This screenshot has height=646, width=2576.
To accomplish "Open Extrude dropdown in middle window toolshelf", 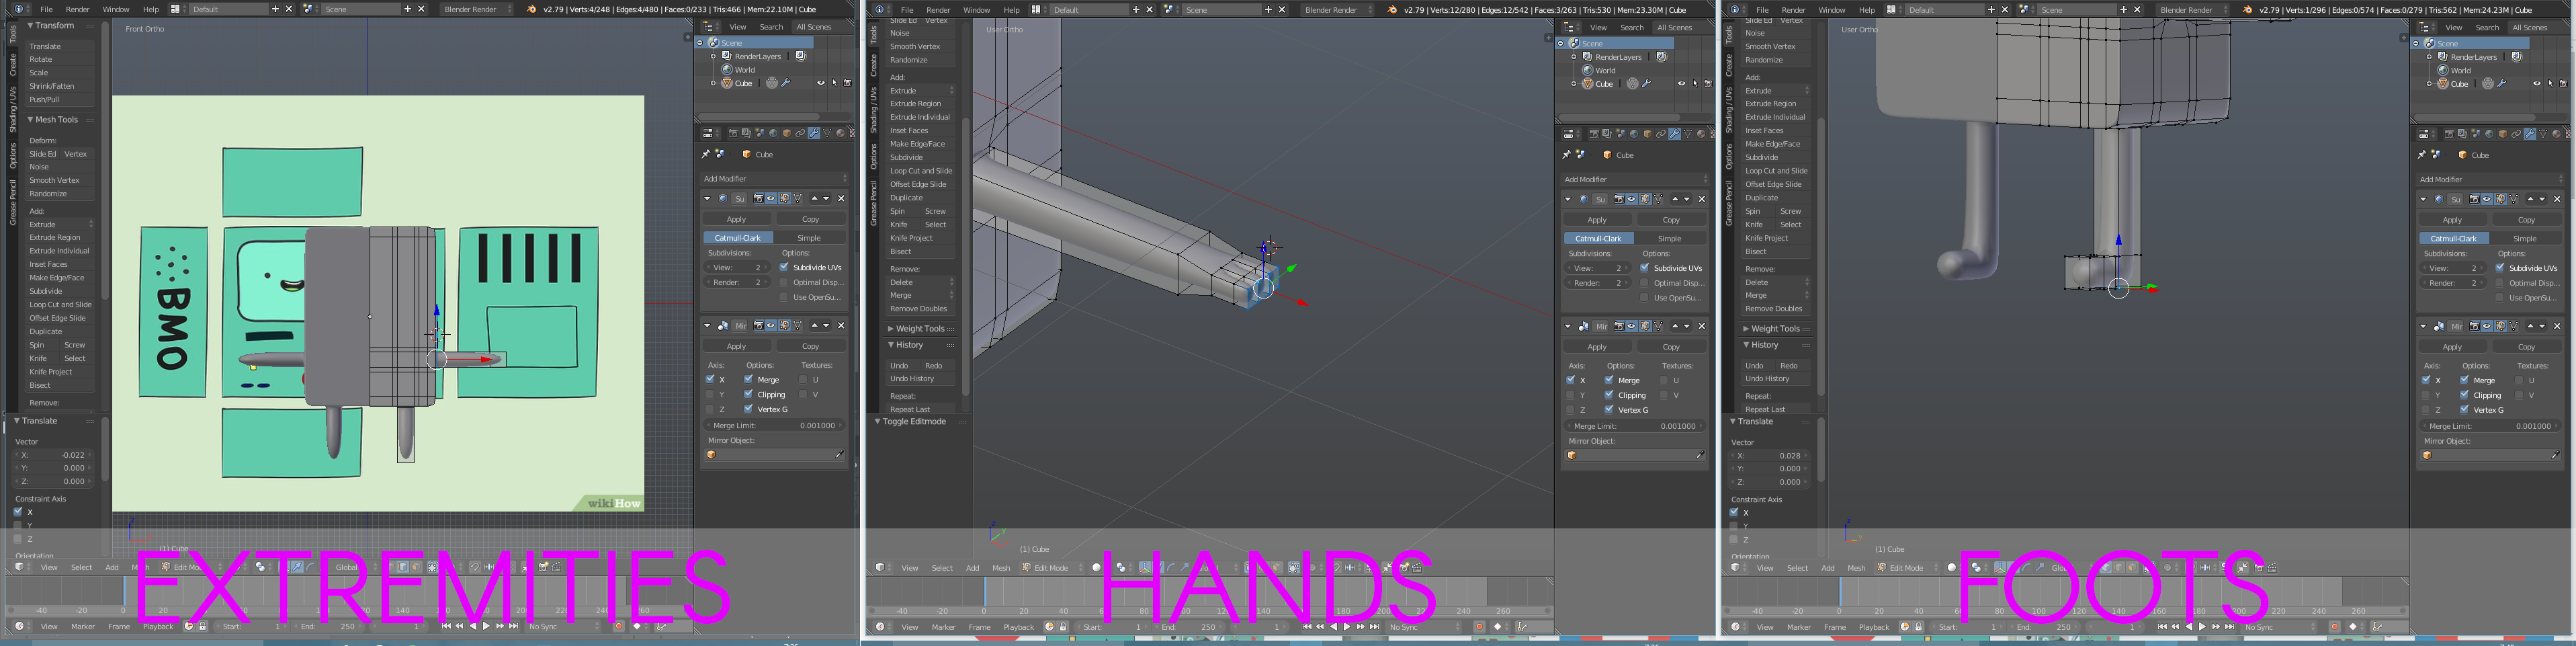I will tap(922, 90).
